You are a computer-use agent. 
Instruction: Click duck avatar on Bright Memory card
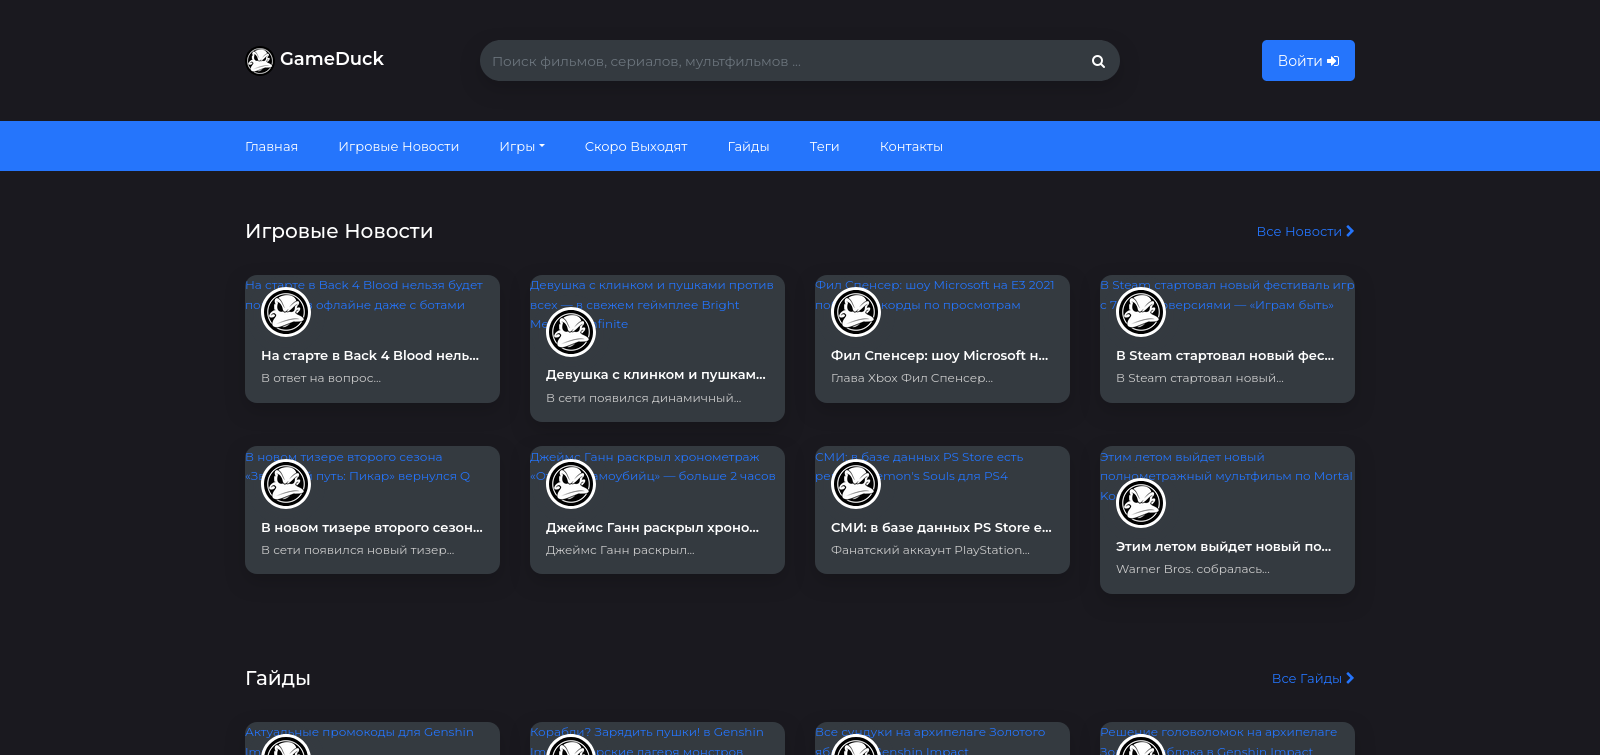pyautogui.click(x=571, y=332)
